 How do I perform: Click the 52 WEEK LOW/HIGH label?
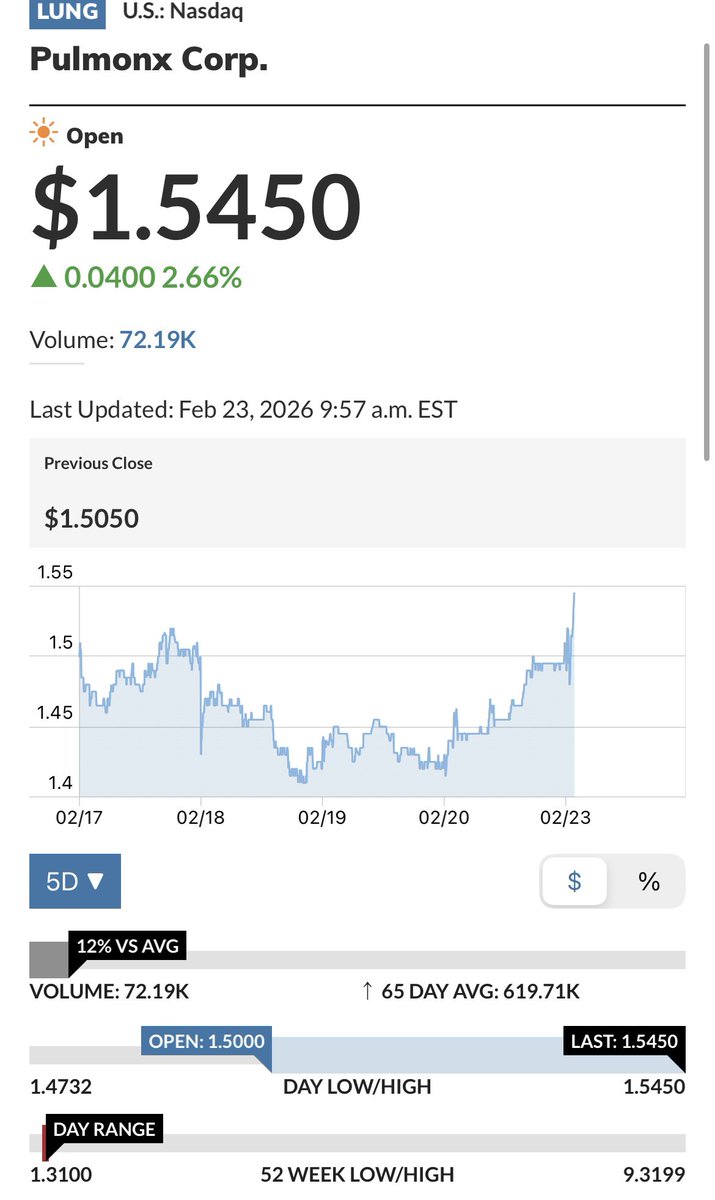(357, 1174)
